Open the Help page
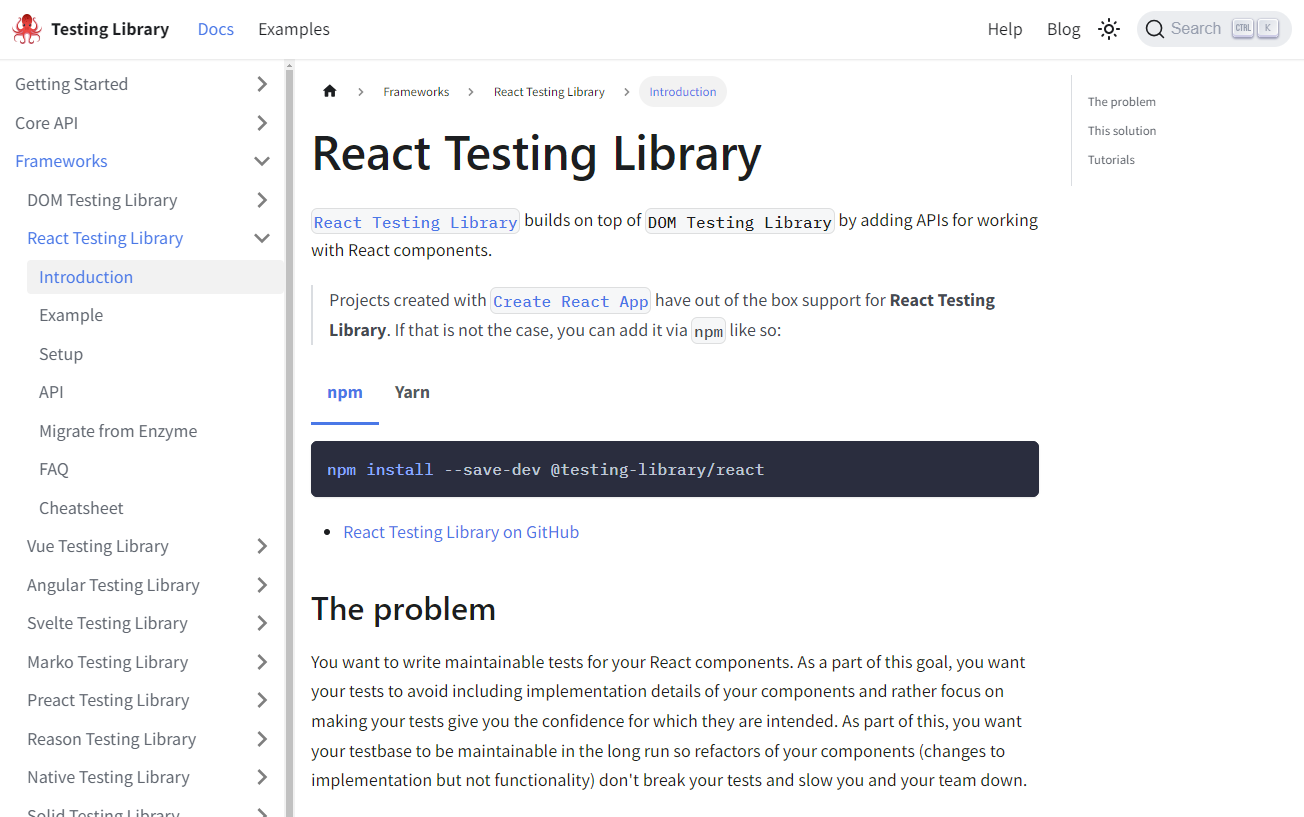Viewport: 1304px width, 817px height. [1005, 28]
